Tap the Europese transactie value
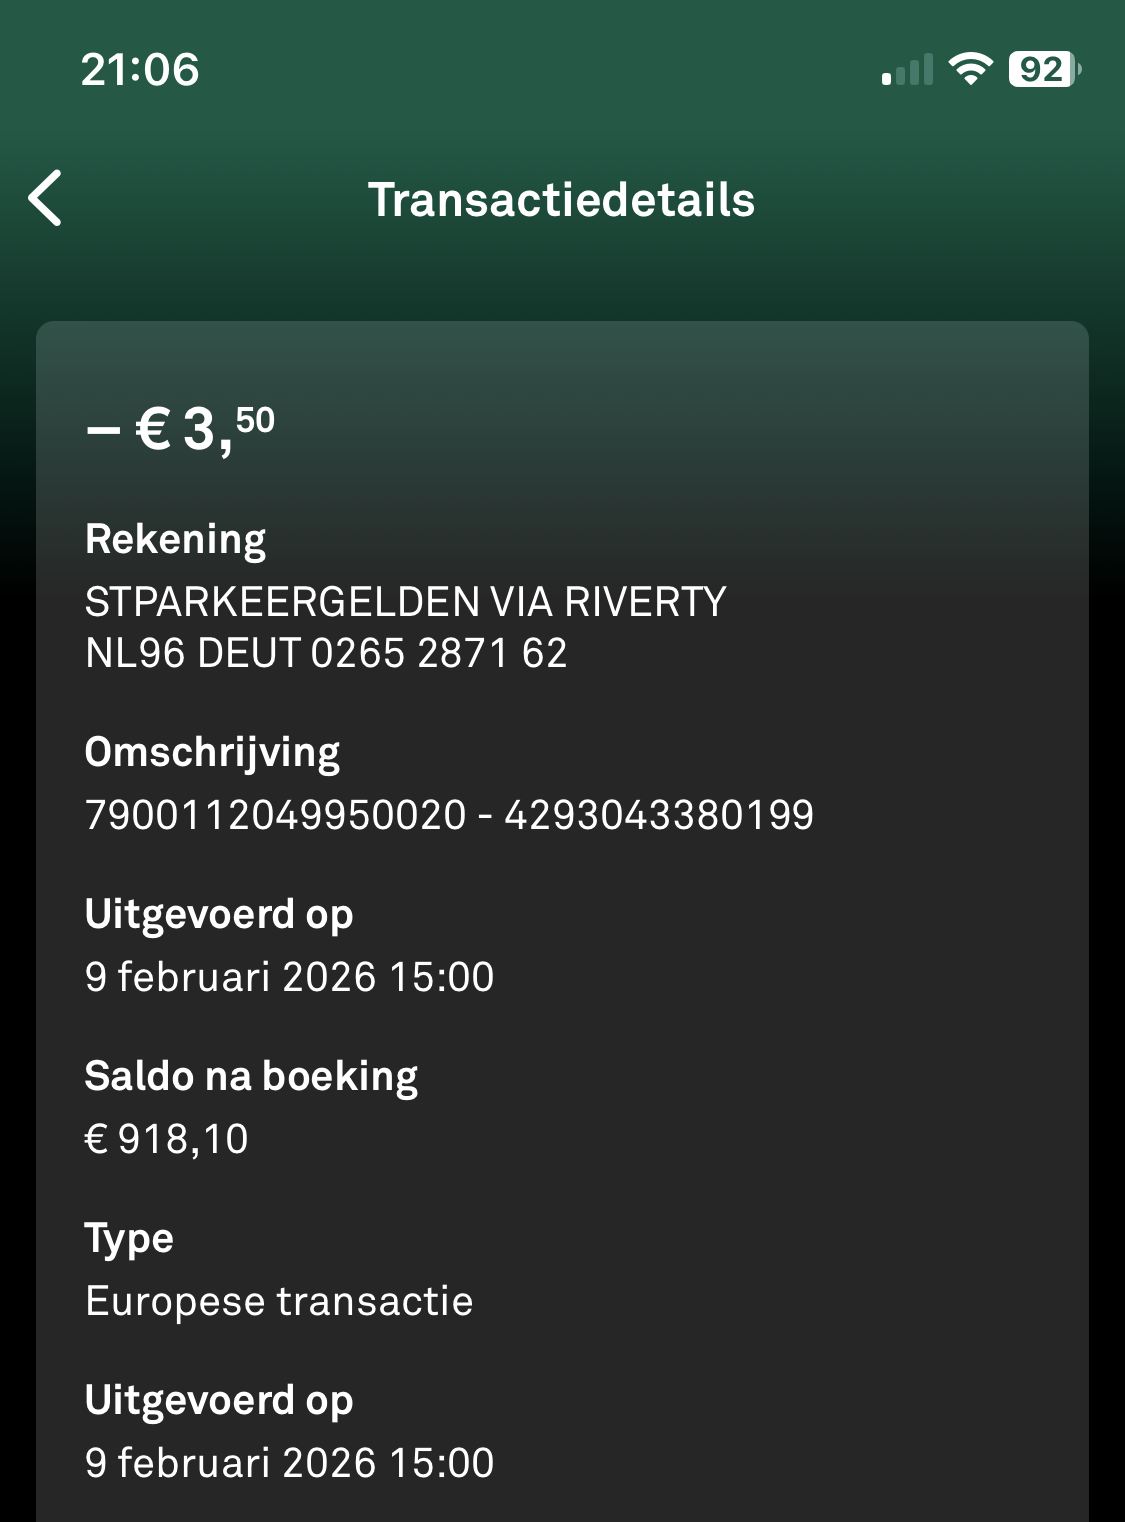The width and height of the screenshot is (1125, 1522). (x=279, y=1301)
